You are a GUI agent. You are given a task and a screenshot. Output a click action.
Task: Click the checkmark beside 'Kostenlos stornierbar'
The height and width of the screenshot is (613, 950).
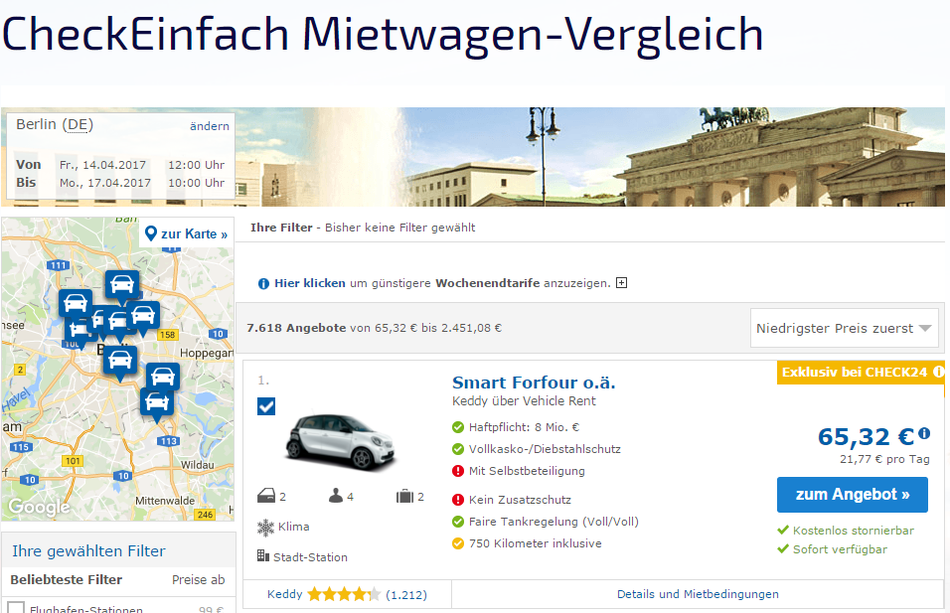[783, 530]
